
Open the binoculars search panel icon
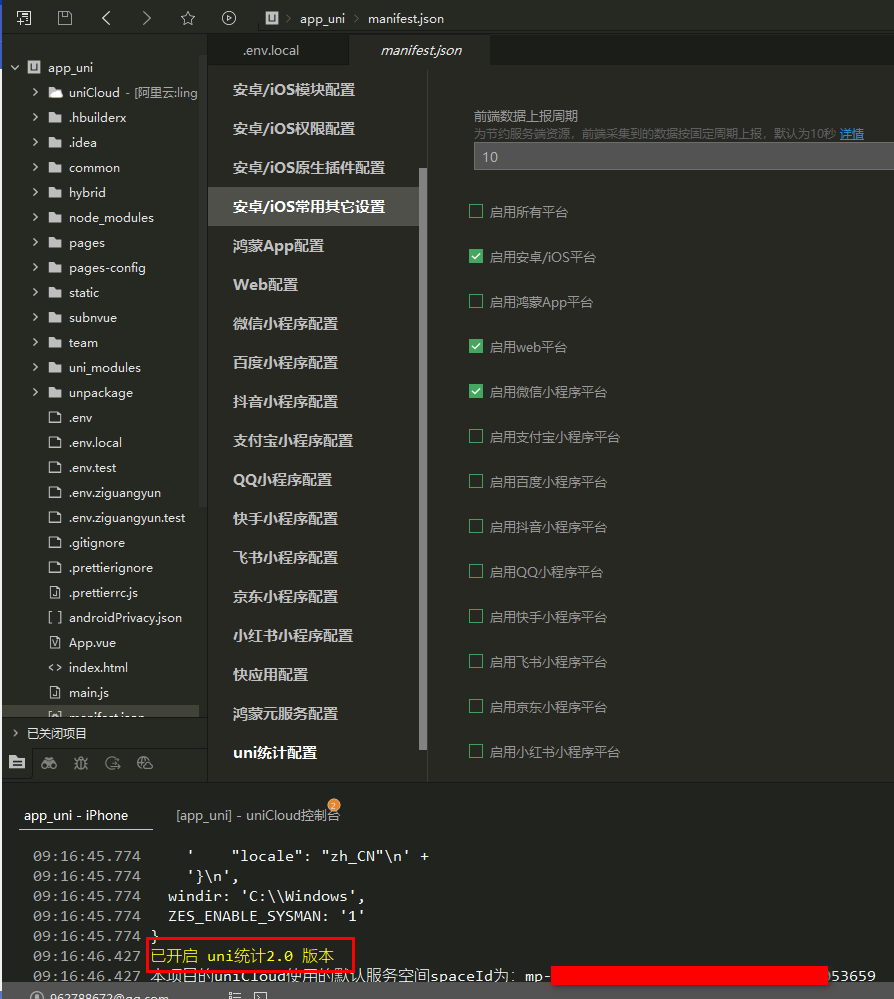(49, 763)
